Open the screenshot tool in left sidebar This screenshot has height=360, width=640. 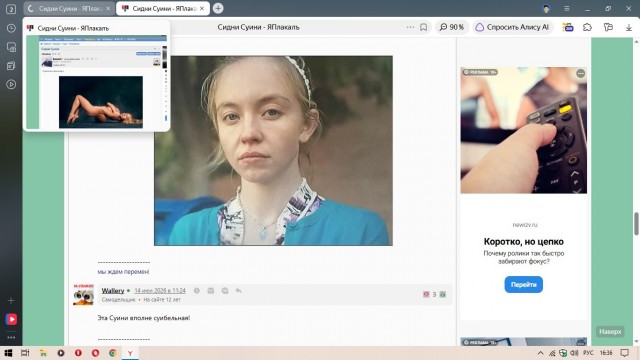11,47
